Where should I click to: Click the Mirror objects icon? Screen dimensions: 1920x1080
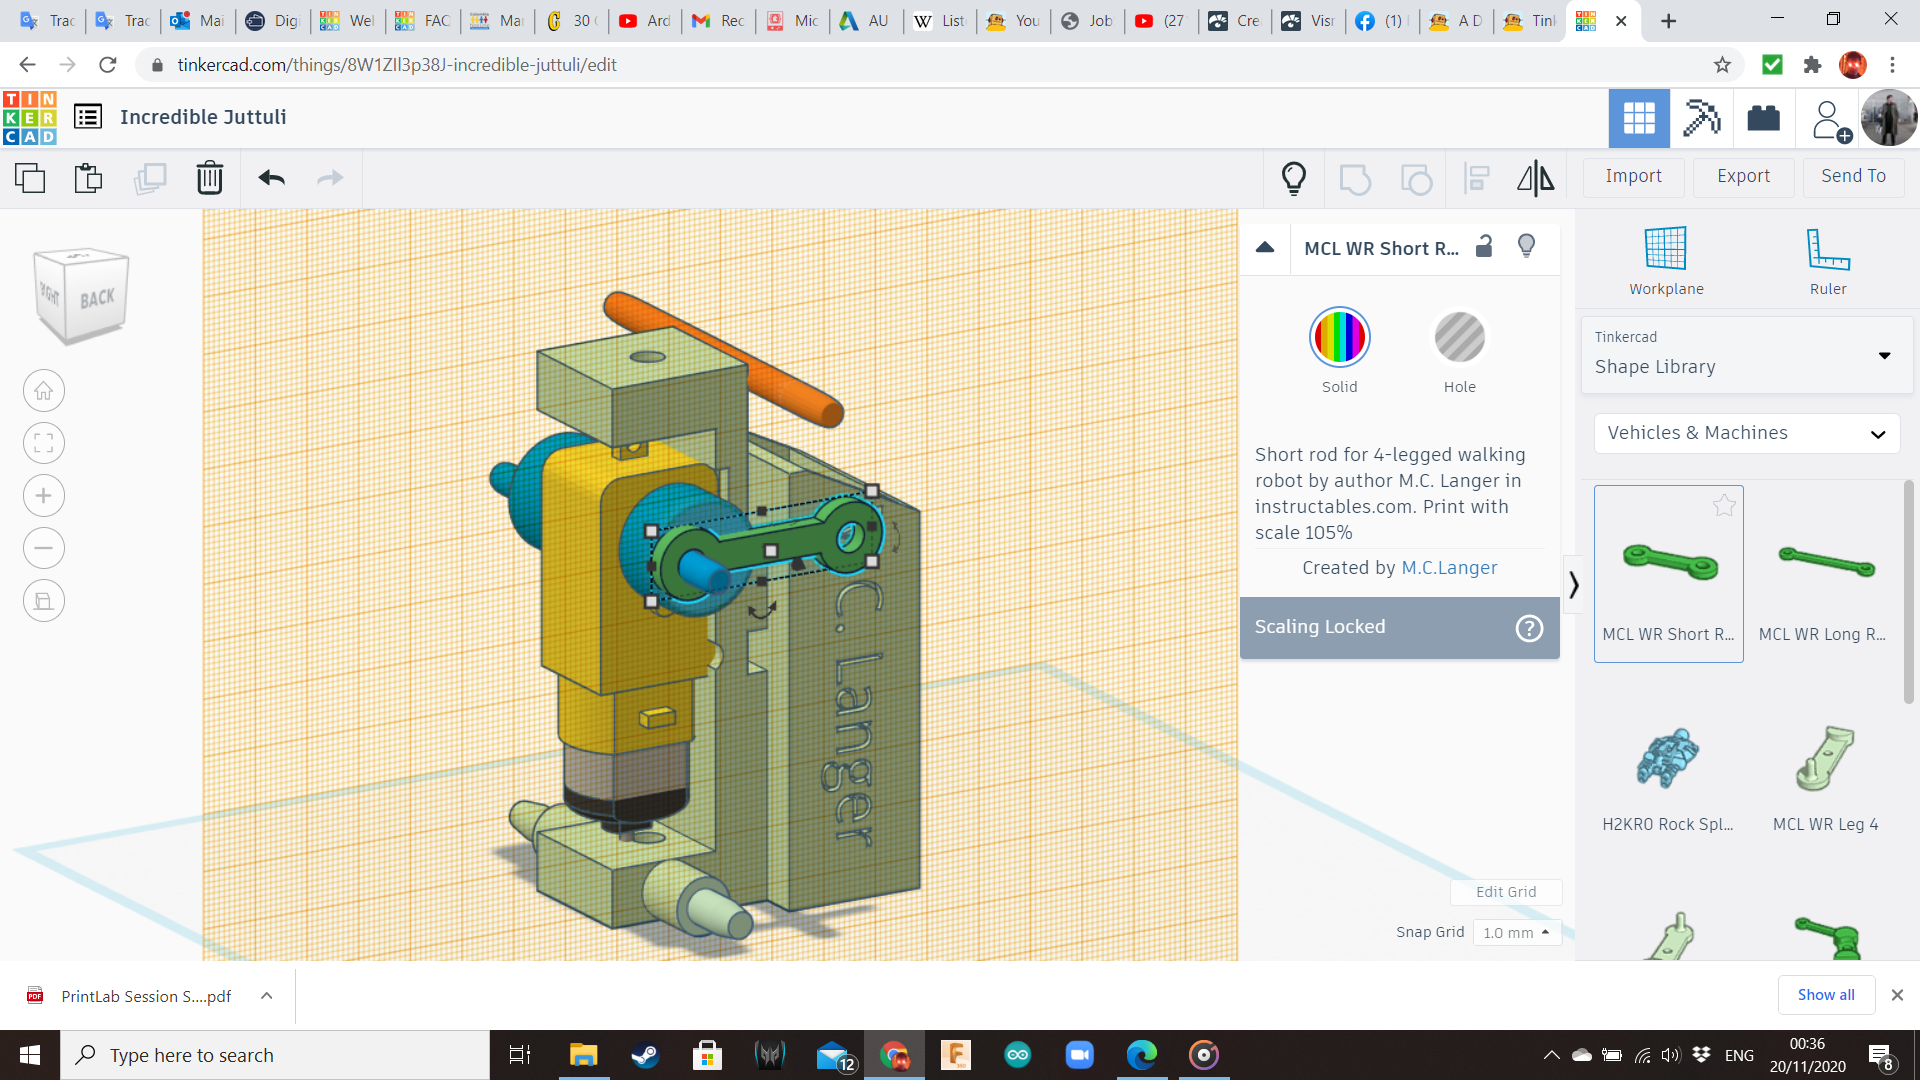1535,178
